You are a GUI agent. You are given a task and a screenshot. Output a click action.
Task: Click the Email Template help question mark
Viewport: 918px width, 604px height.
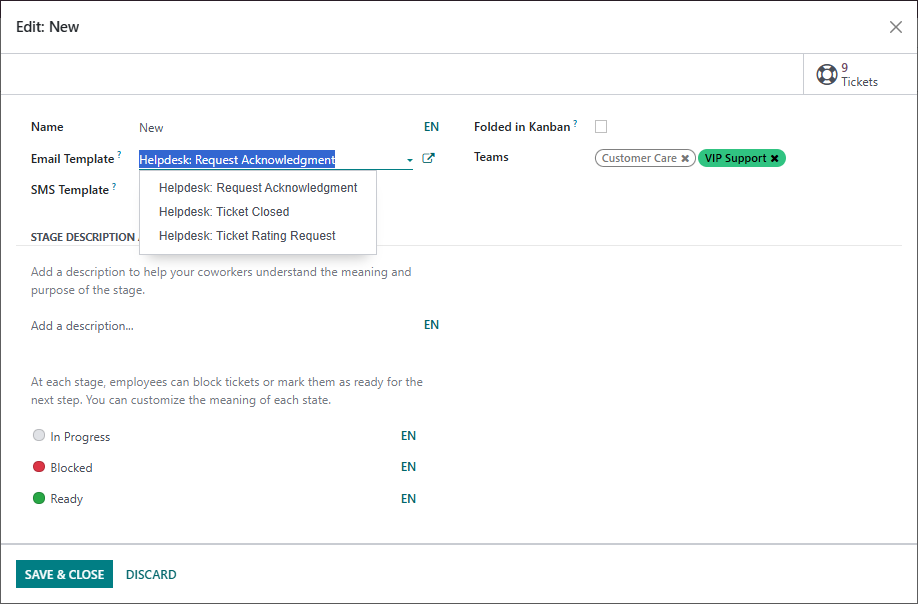(119, 155)
